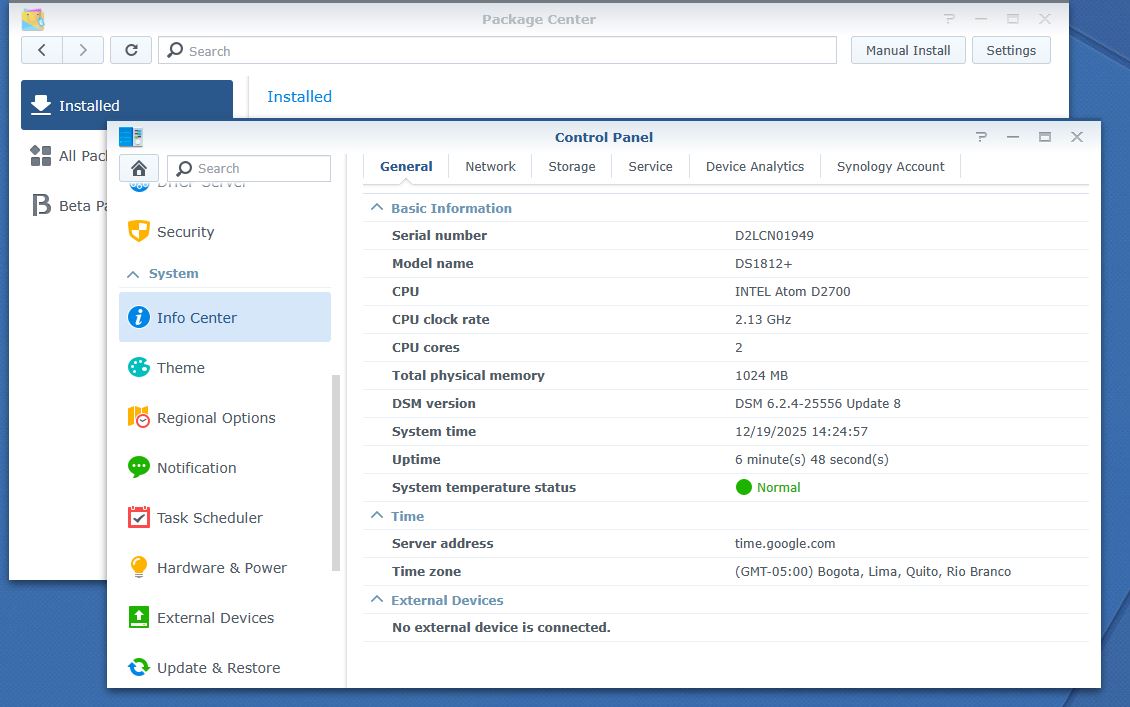Open the Device Analytics tab
This screenshot has width=1130, height=707.
pos(754,166)
